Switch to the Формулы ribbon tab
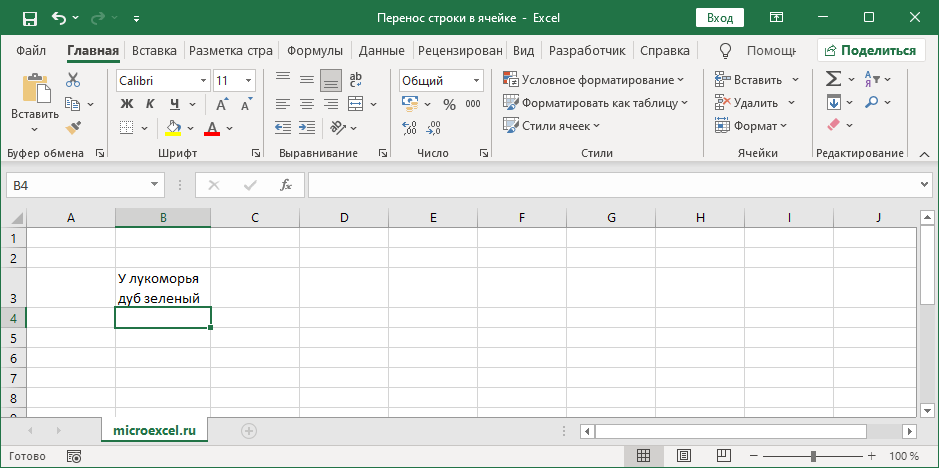Viewport: 939px width, 468px height. (314, 50)
